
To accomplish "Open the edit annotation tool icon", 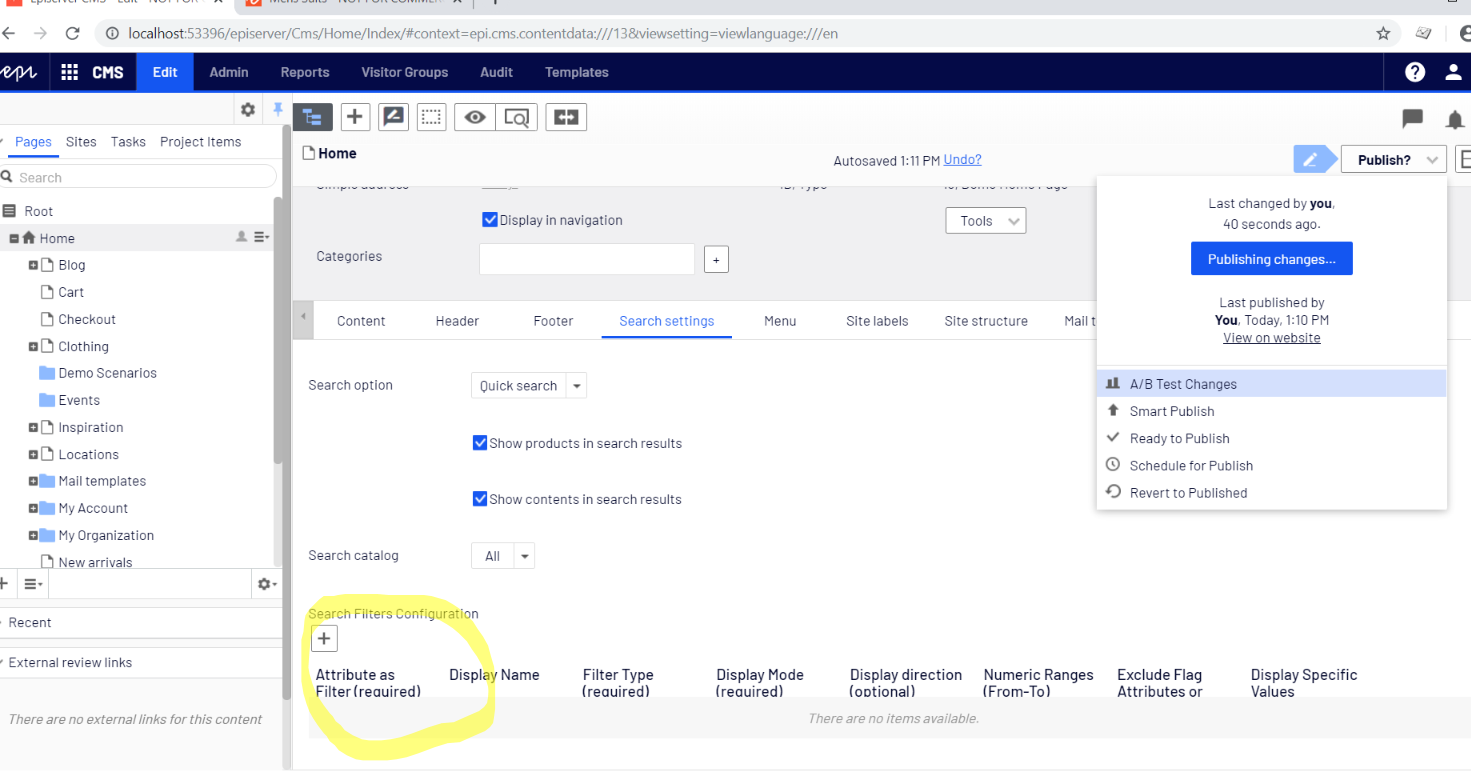I will coord(393,117).
